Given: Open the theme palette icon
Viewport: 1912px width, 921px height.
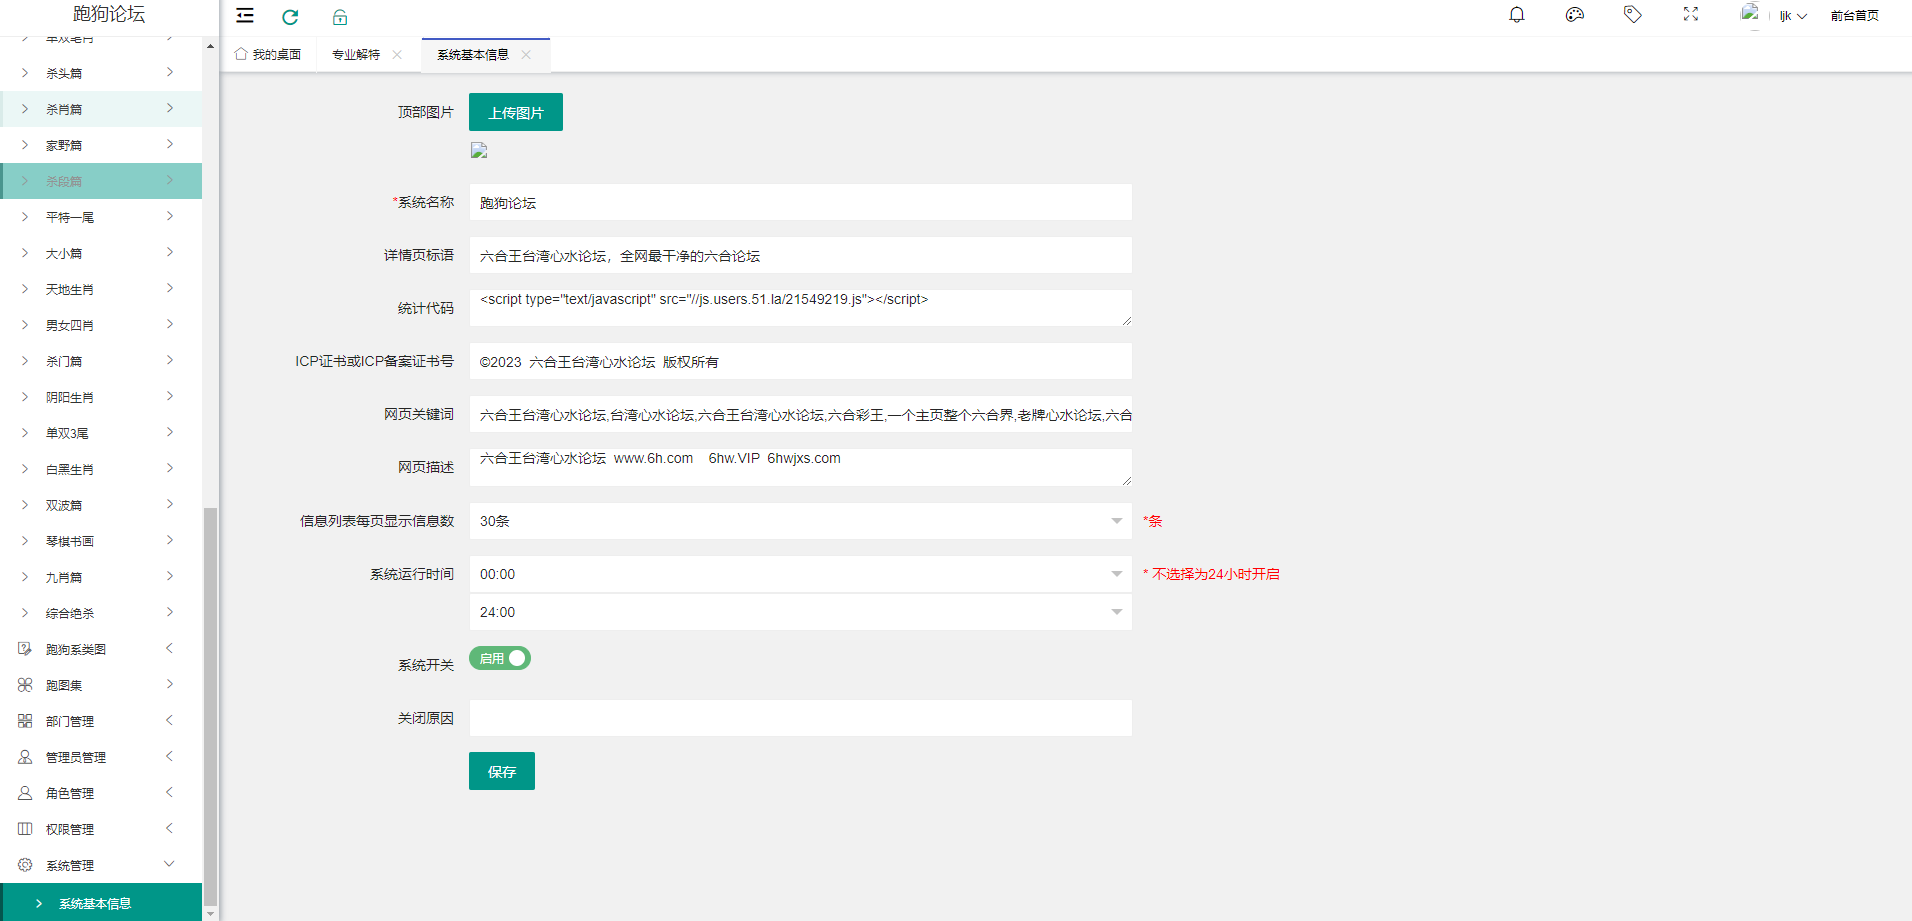Looking at the screenshot, I should (x=1574, y=15).
